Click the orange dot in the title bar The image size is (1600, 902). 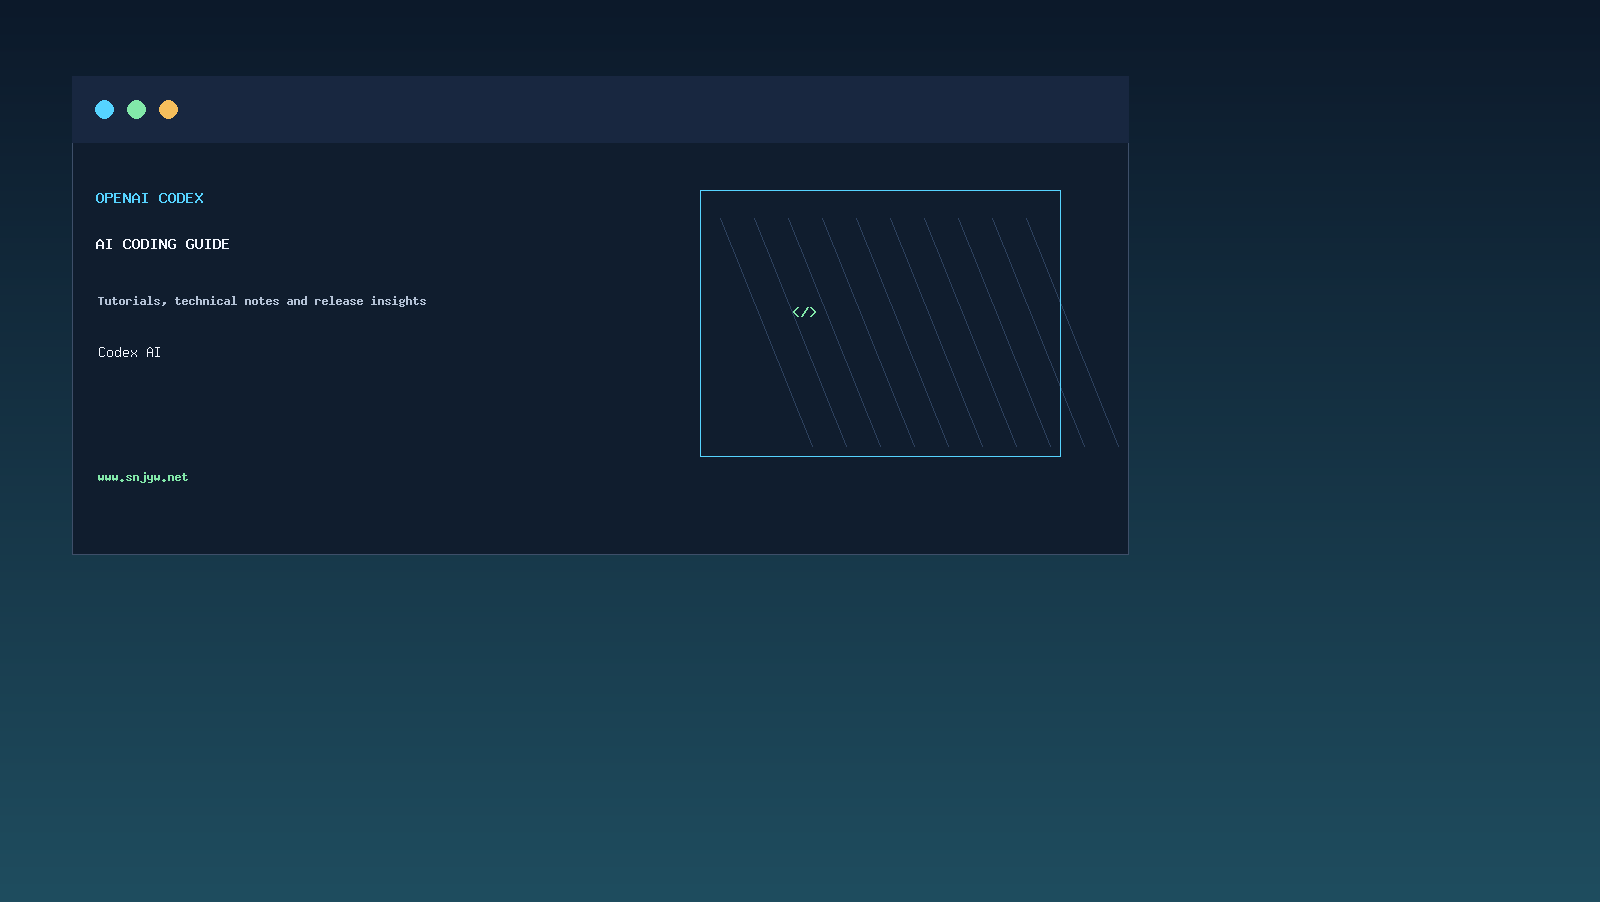(x=168, y=109)
